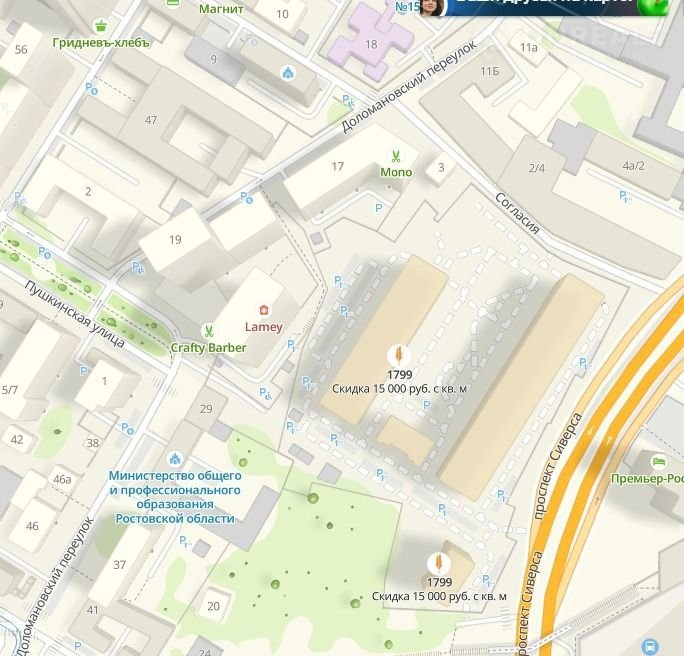
Task: Click the avatar photo in top banner
Action: tap(433, 6)
